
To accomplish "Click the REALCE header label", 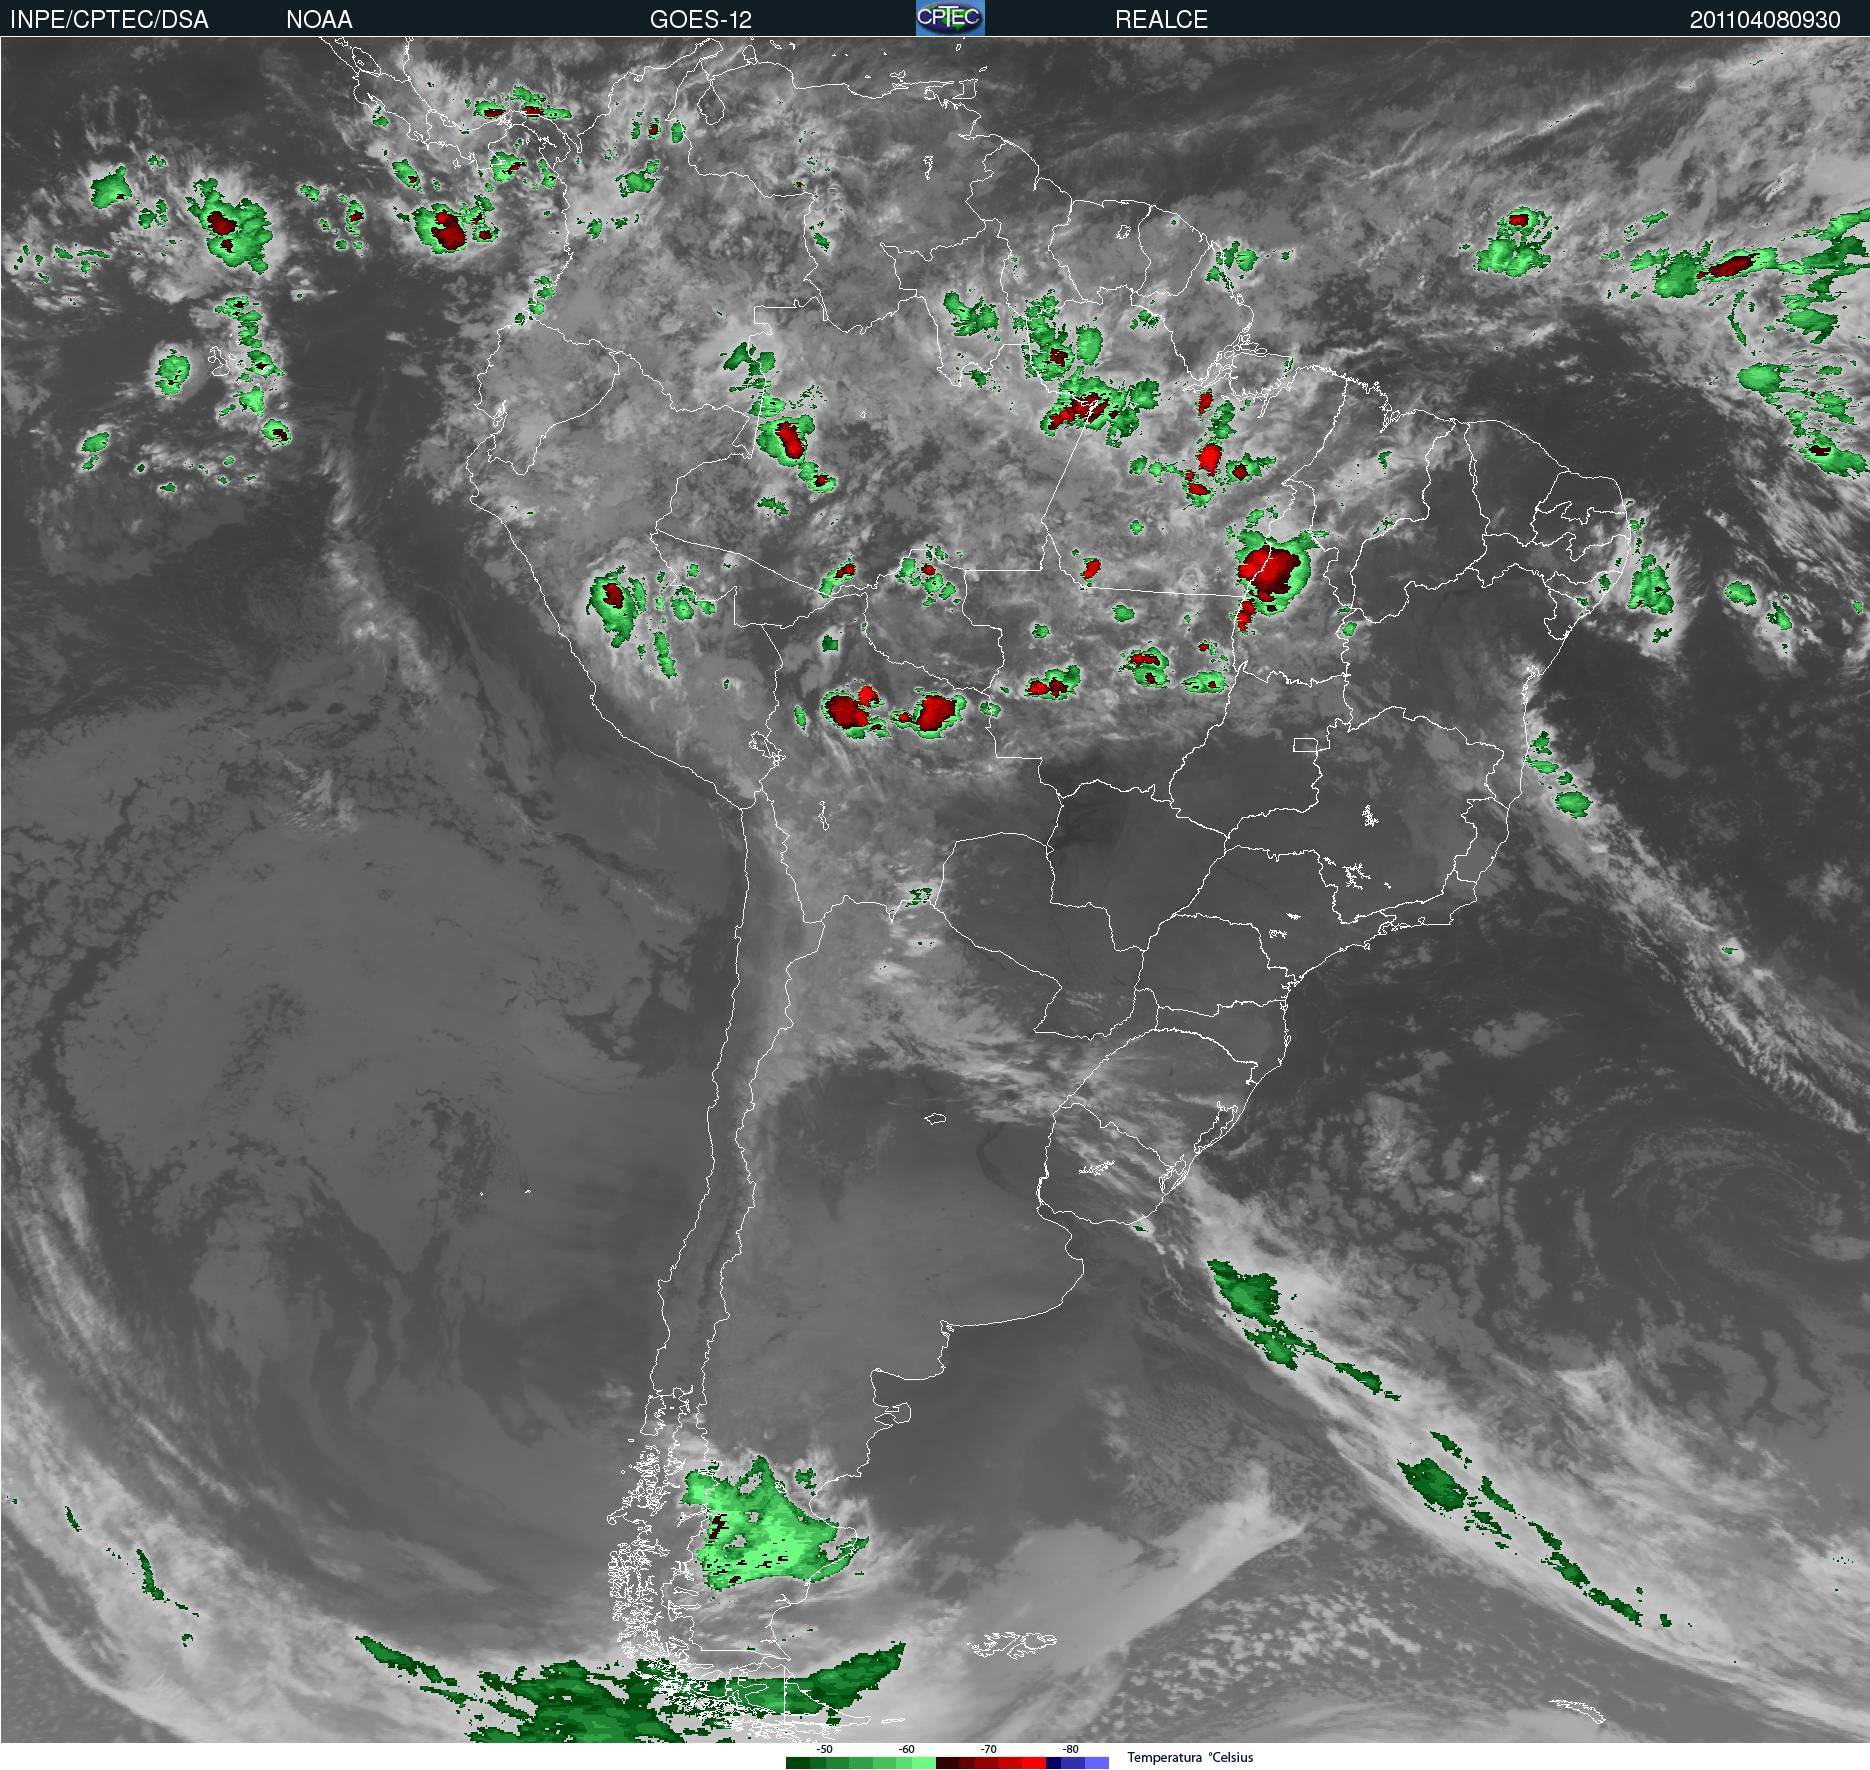I will (1161, 20).
